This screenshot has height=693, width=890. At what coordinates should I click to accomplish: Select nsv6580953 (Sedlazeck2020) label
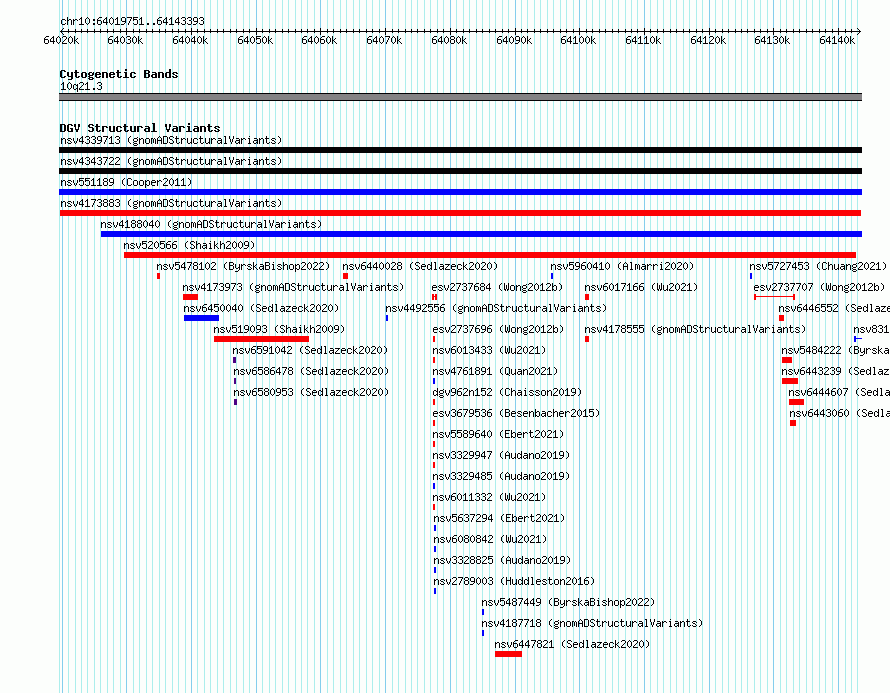312,392
